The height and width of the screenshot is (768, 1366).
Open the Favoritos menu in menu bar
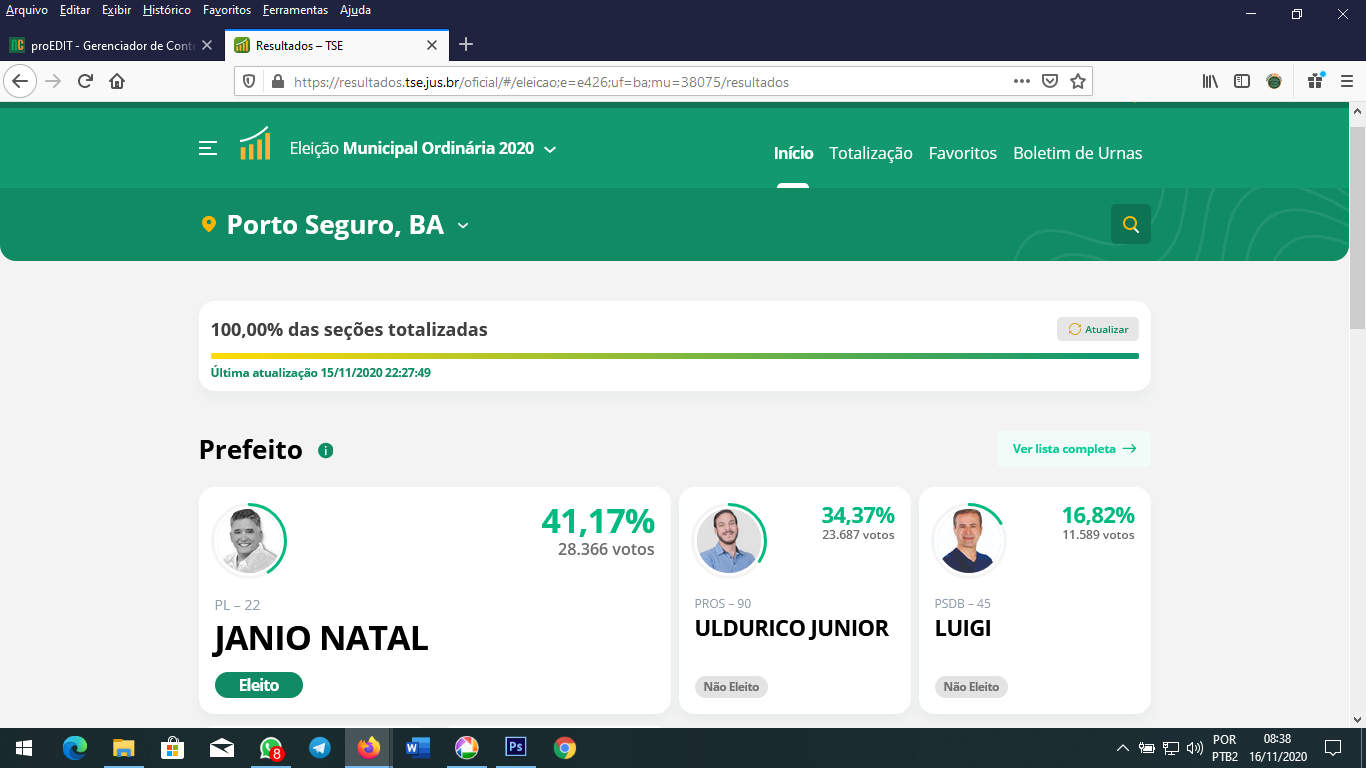tap(226, 10)
